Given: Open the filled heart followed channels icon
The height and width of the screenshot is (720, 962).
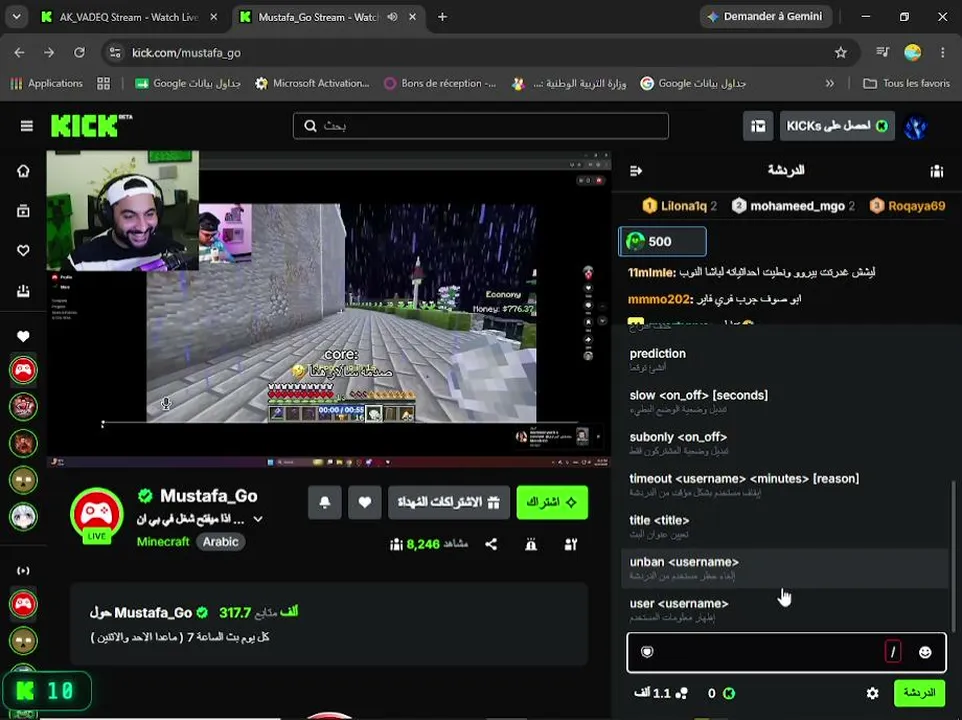Looking at the screenshot, I should (x=23, y=336).
